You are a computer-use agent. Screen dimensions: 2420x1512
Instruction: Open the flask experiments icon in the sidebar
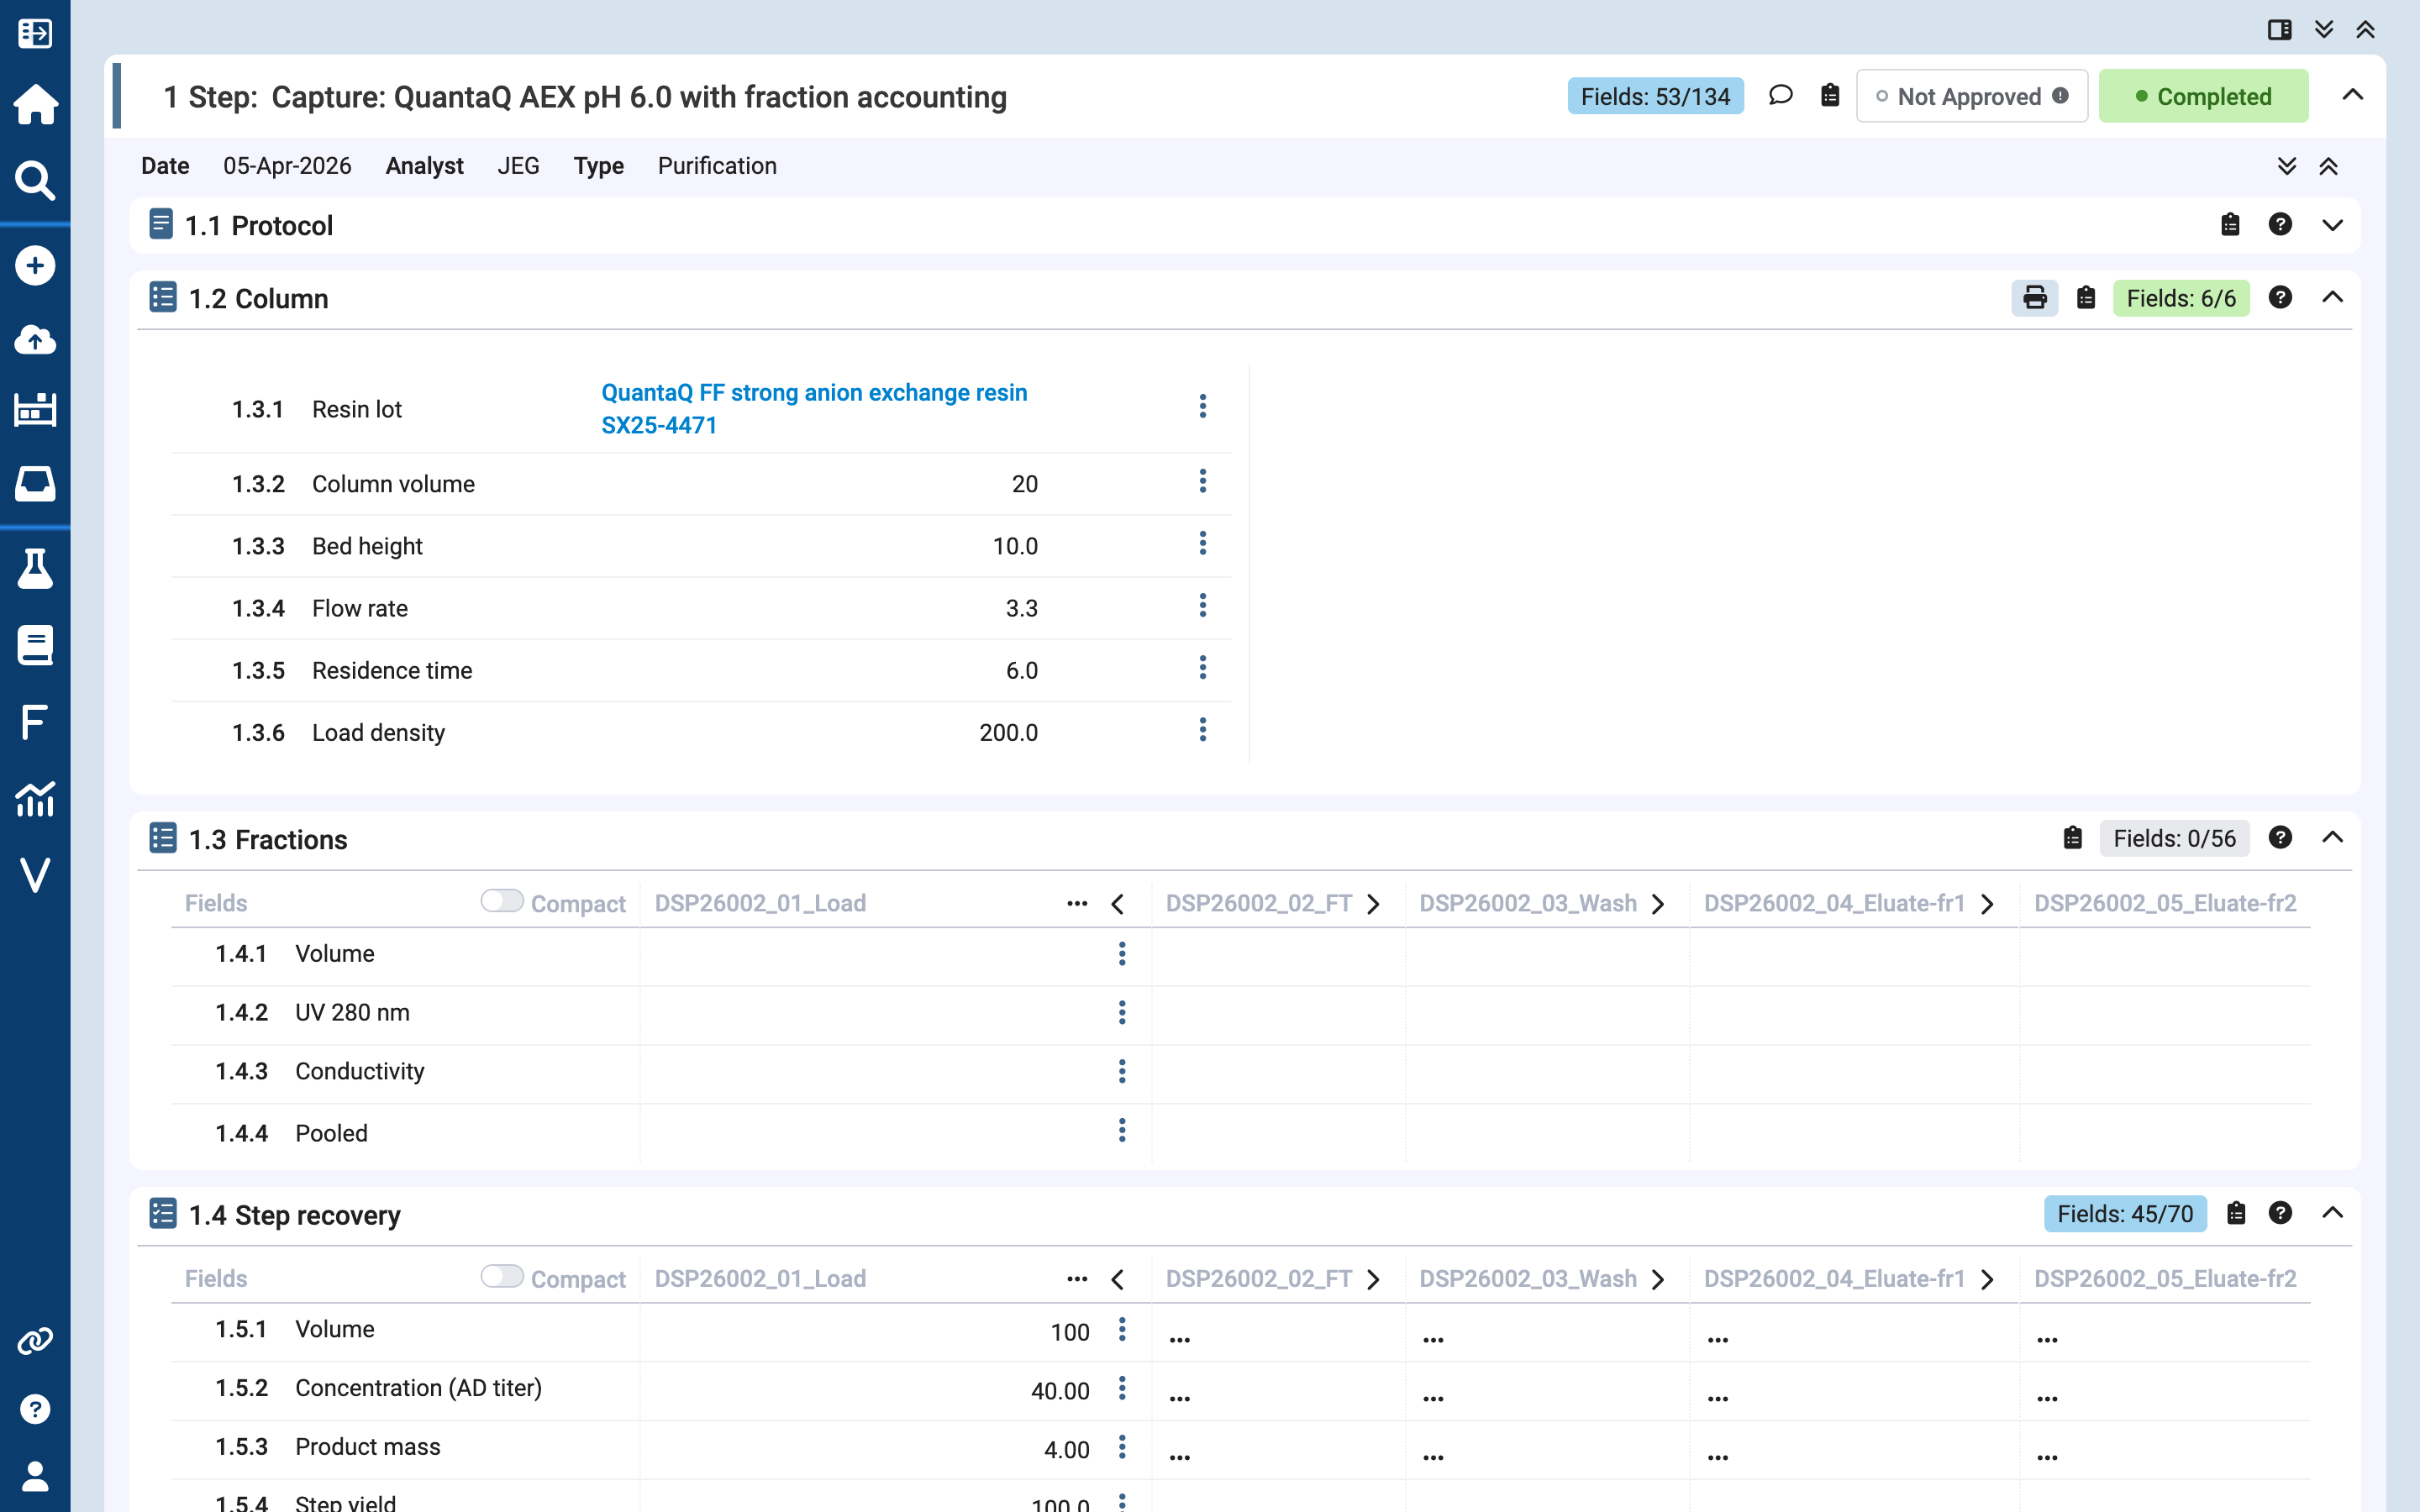(35, 569)
